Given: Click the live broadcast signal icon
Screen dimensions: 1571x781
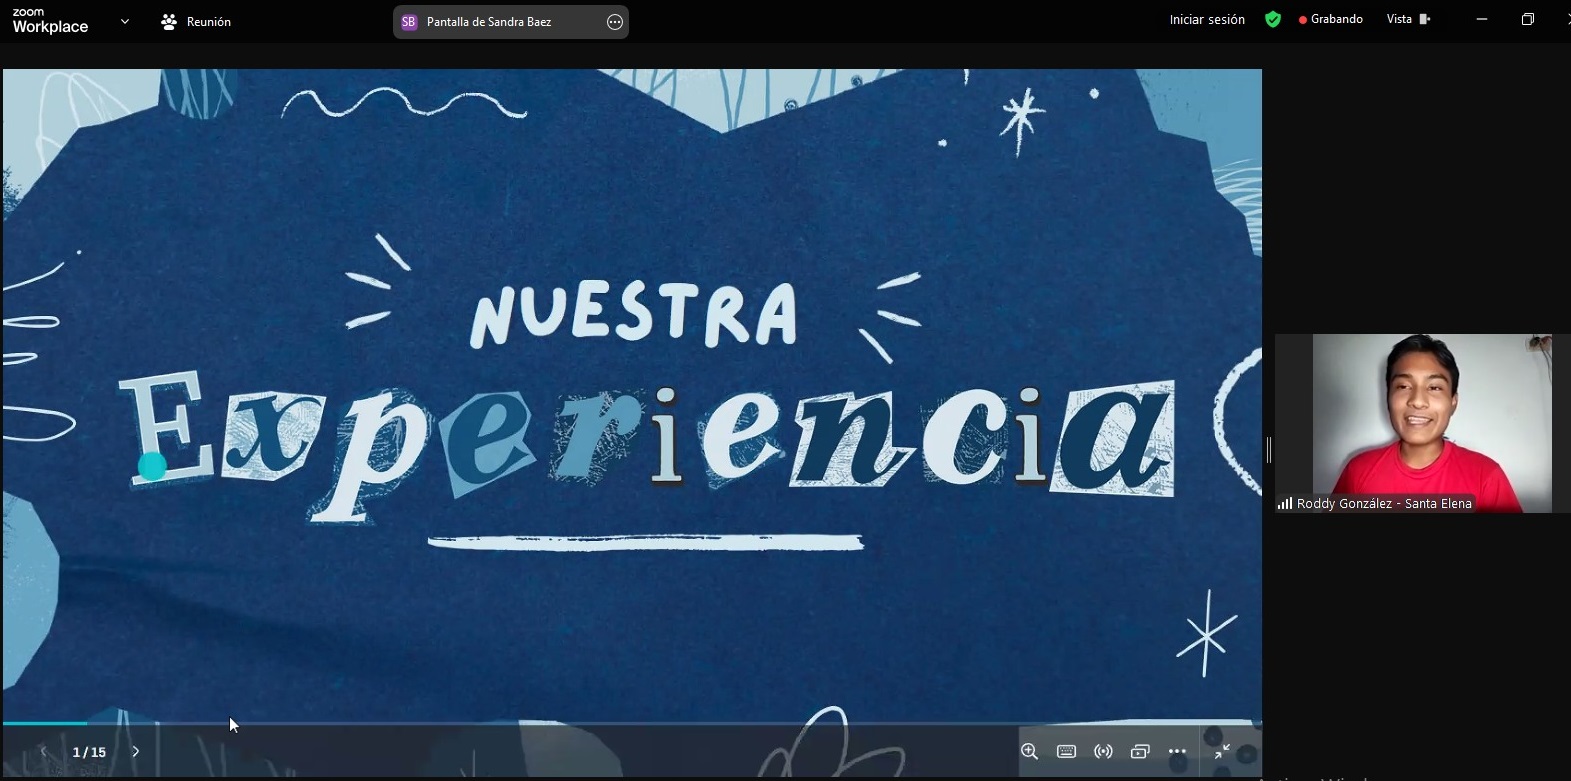Looking at the screenshot, I should (1103, 751).
